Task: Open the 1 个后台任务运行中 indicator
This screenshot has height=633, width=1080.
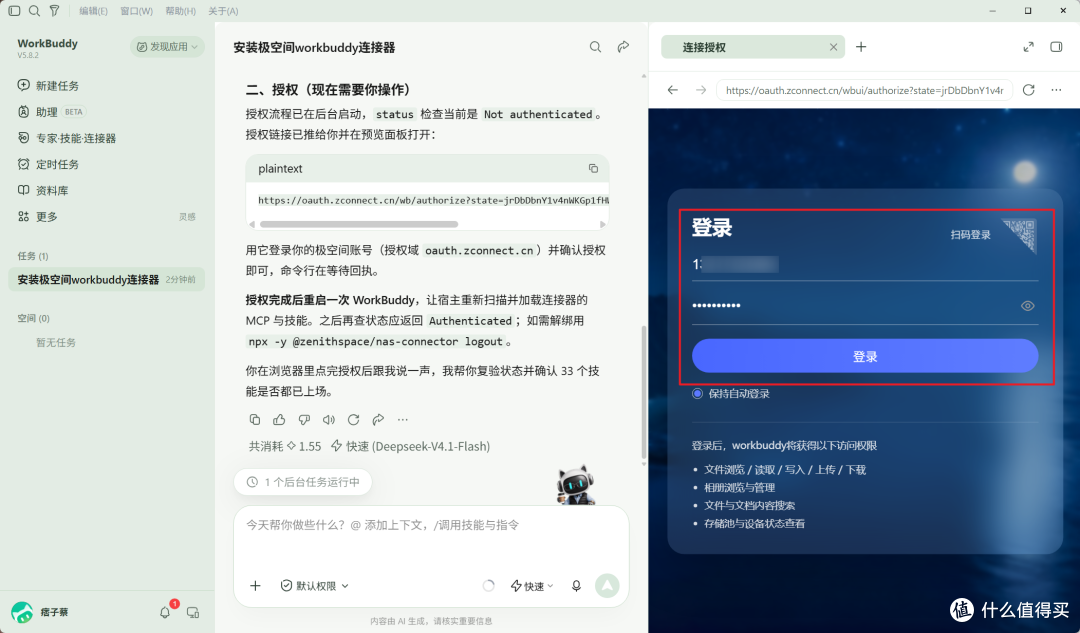Action: pyautogui.click(x=303, y=482)
